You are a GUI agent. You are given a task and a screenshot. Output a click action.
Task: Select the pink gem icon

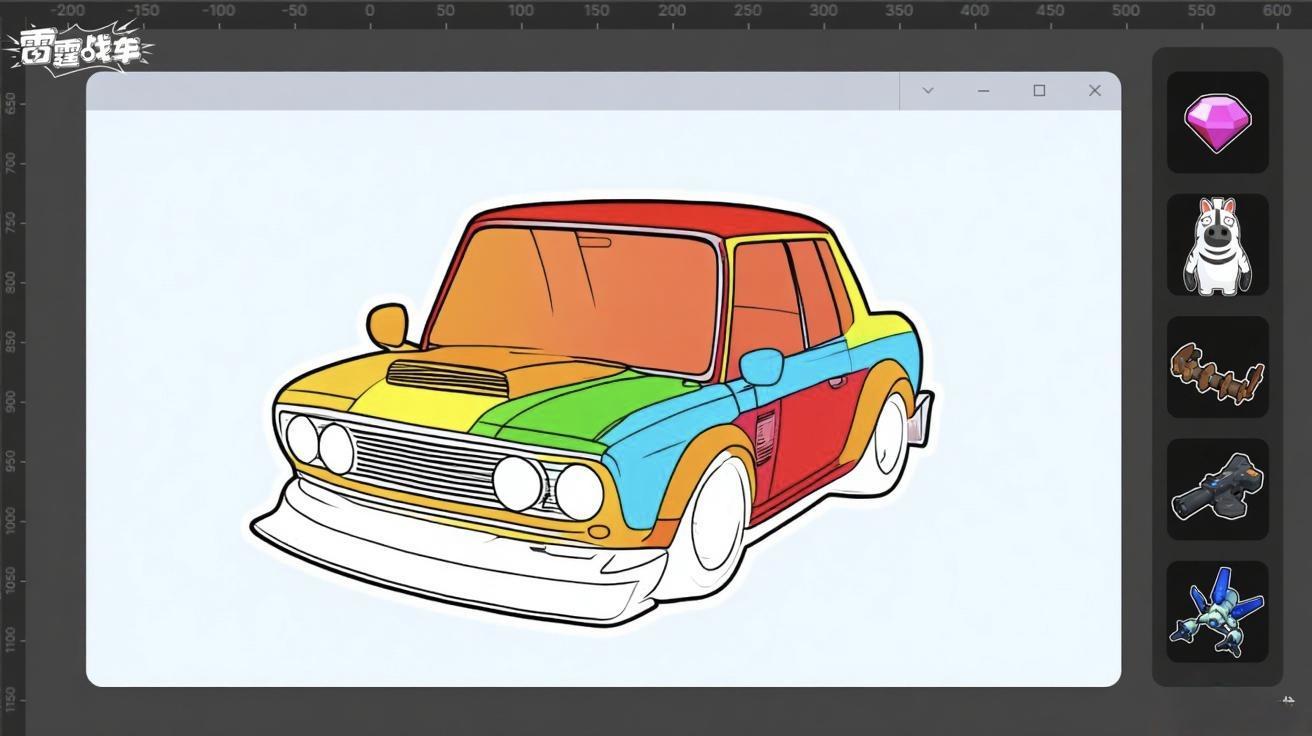click(x=1217, y=123)
